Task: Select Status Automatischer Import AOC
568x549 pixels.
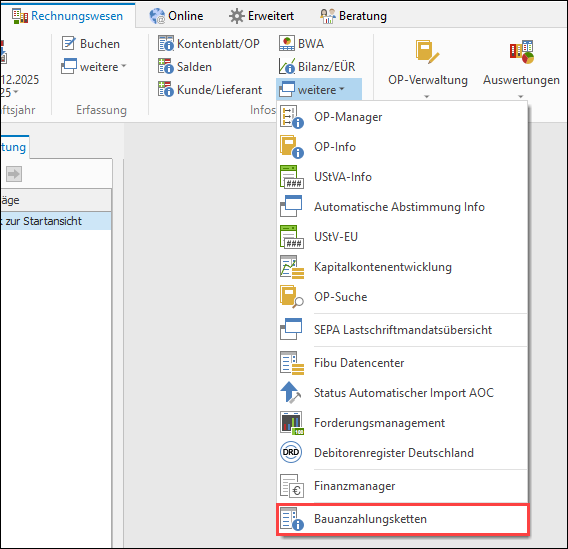Action: click(402, 393)
